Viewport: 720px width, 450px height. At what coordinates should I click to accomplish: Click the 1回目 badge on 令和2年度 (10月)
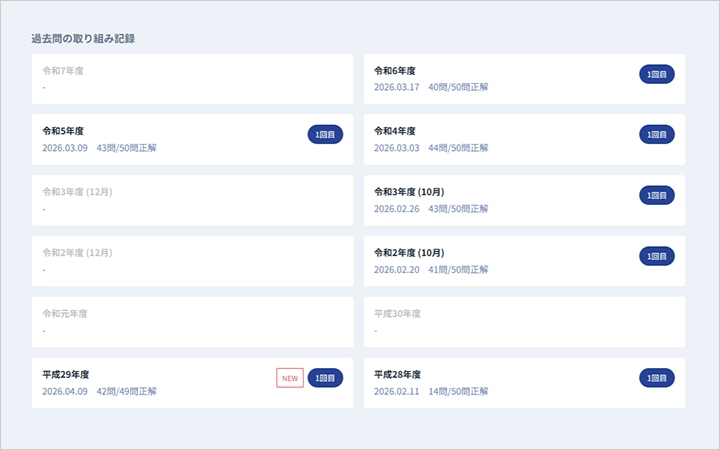point(656,256)
